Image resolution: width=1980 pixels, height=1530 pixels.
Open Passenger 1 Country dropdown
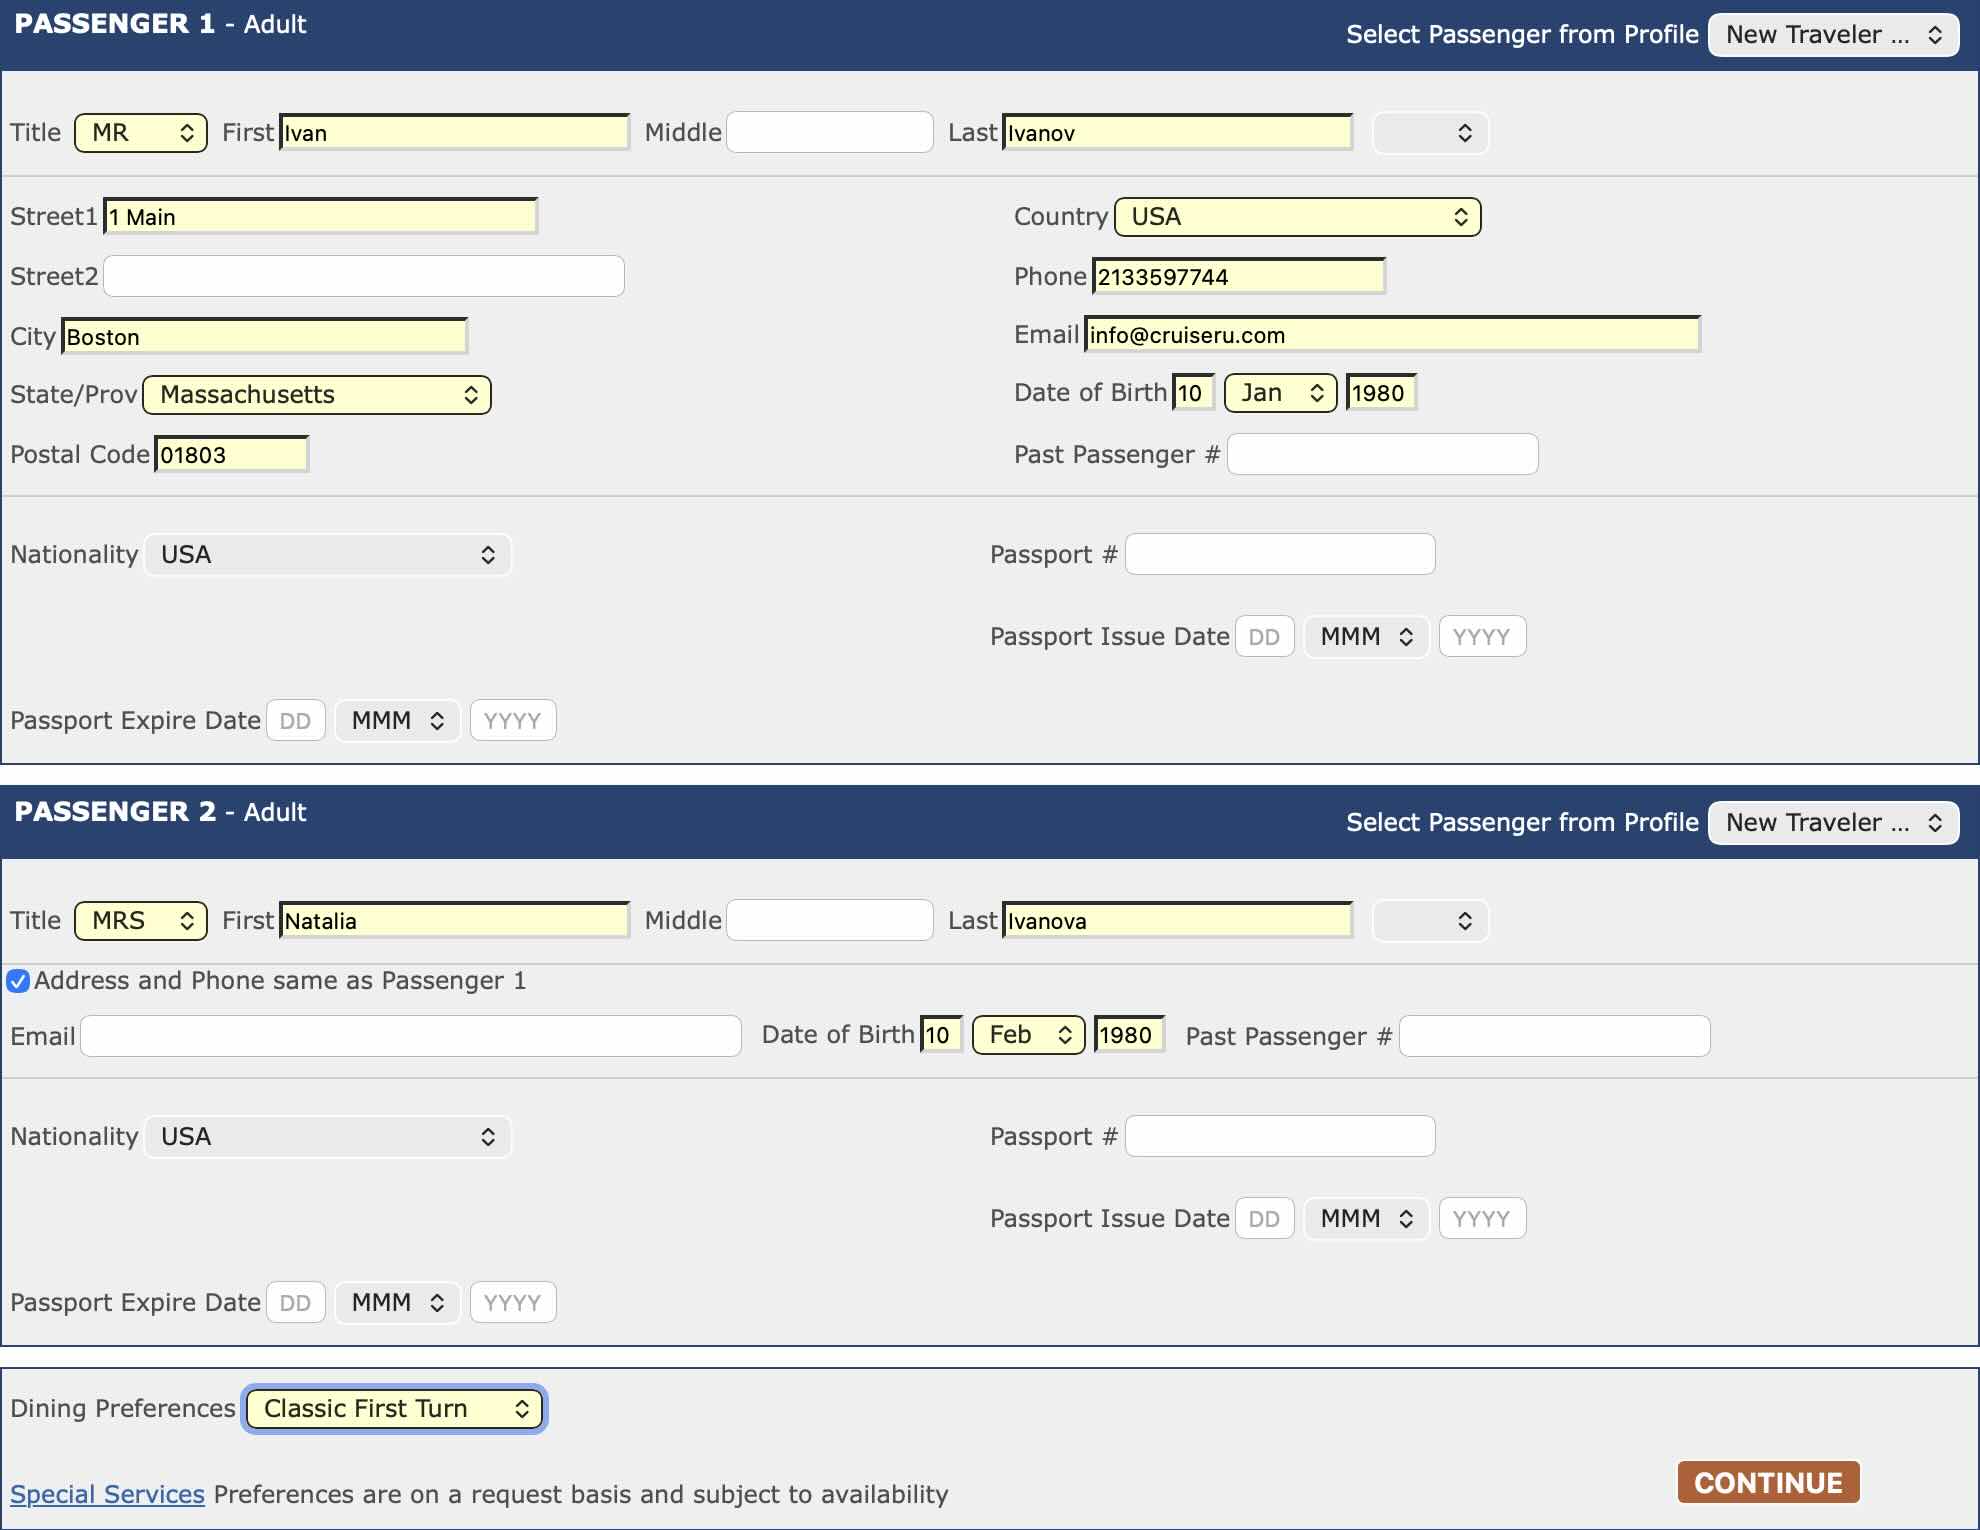coord(1297,217)
